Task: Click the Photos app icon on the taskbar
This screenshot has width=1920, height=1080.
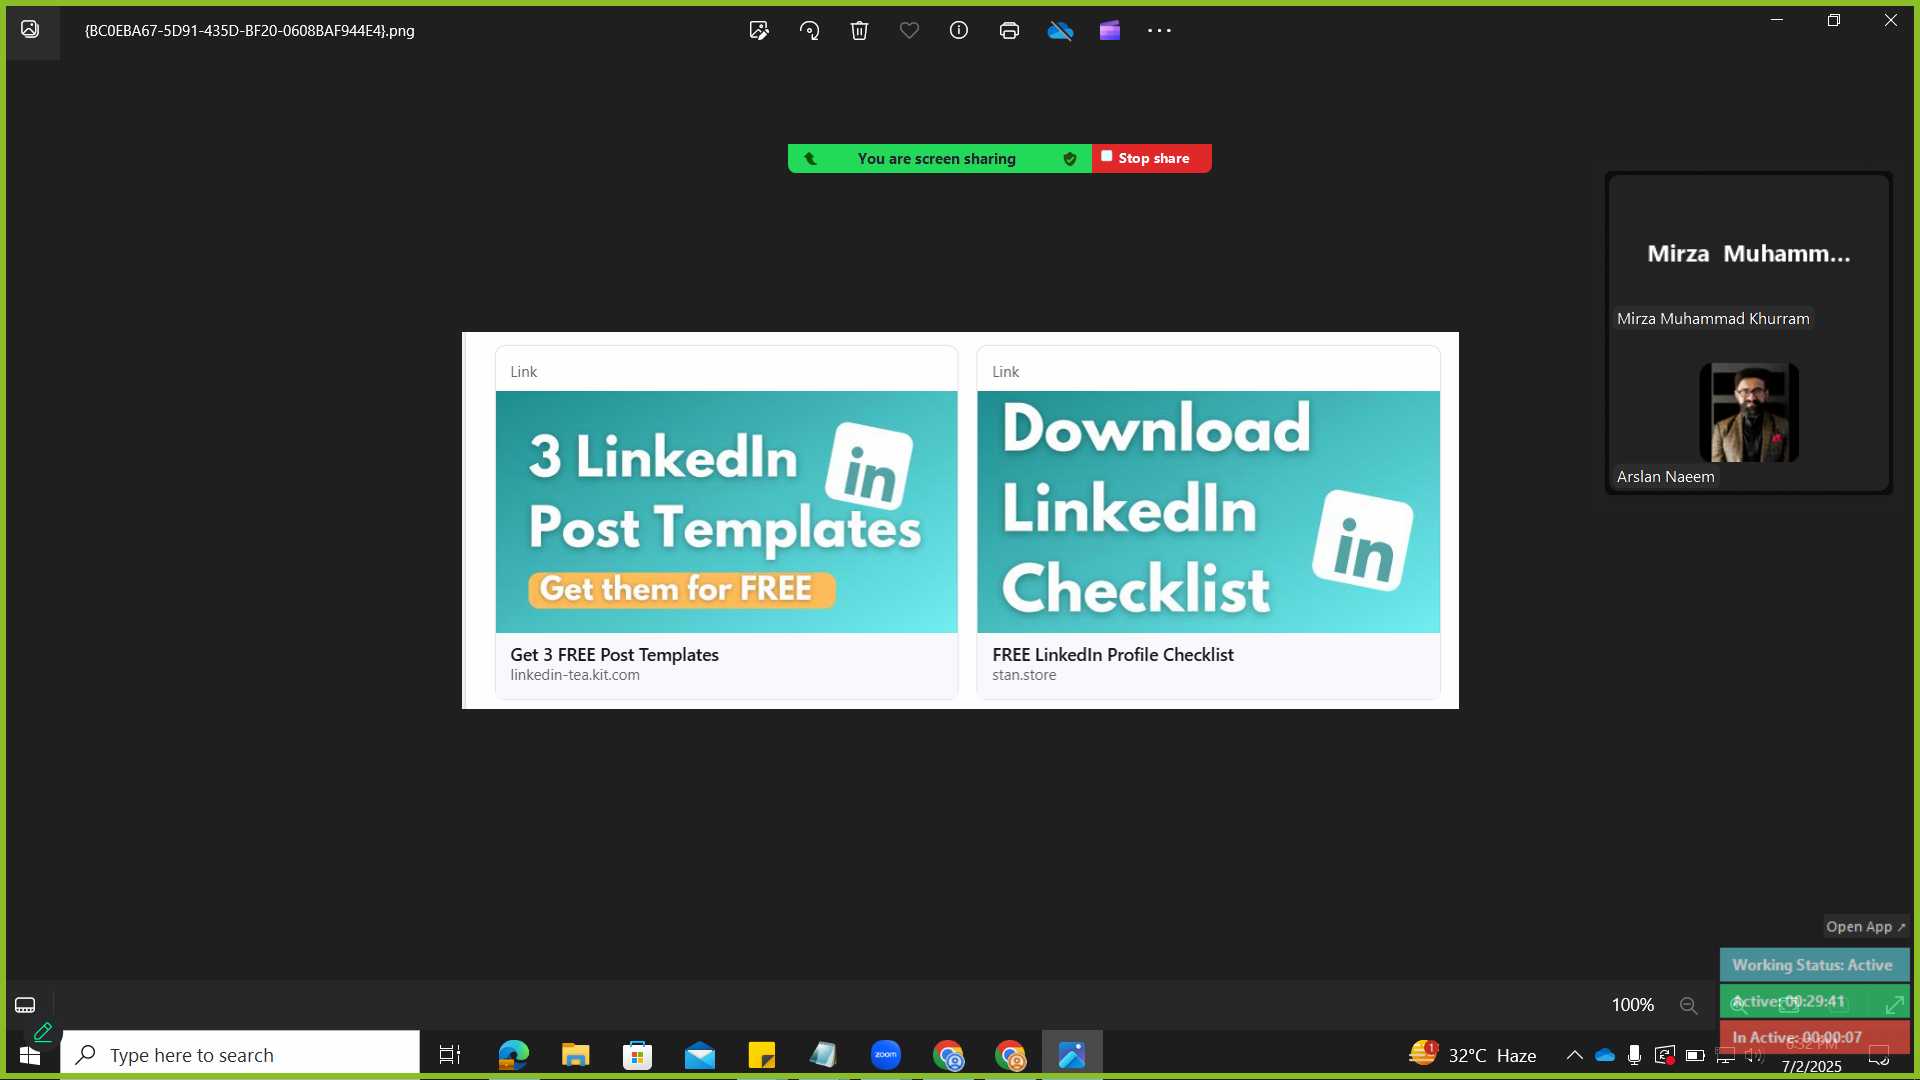Action: click(1072, 1055)
